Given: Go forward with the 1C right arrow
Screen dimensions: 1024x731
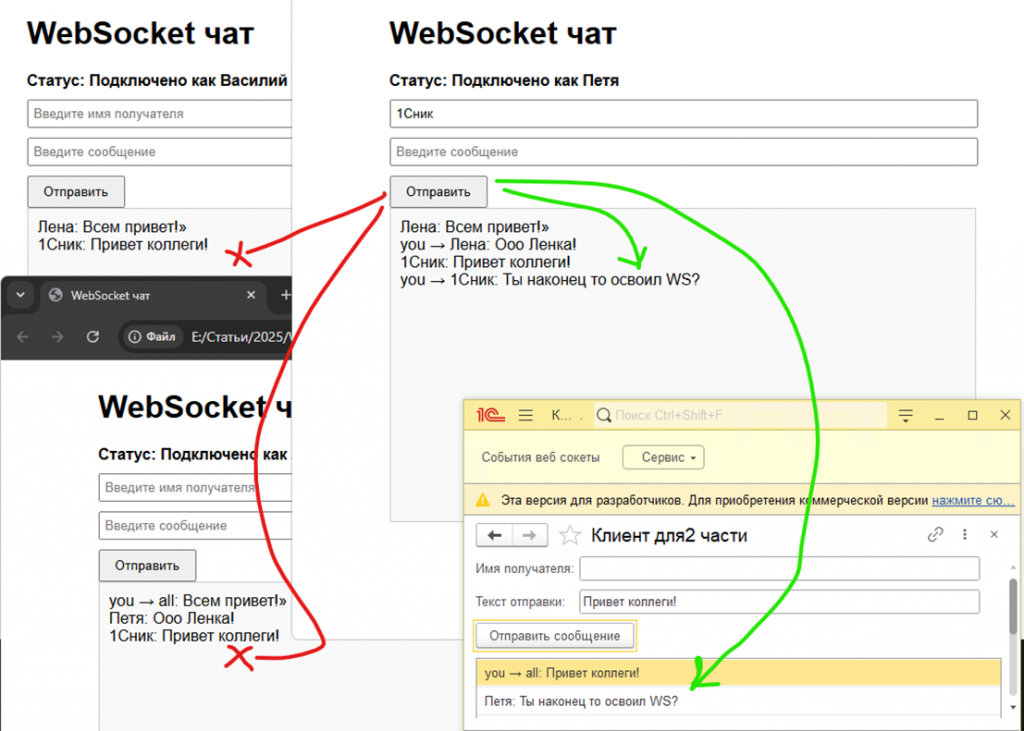Looking at the screenshot, I should click(530, 536).
